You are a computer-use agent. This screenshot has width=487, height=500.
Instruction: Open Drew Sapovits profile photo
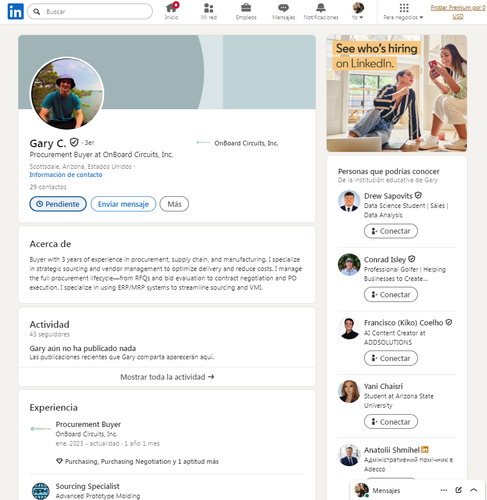(349, 201)
